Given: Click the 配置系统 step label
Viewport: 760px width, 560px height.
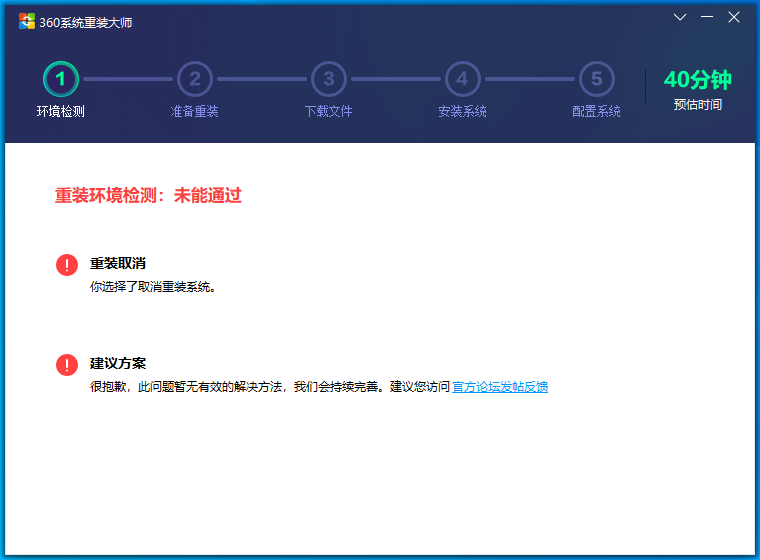Looking at the screenshot, I should coord(596,112).
